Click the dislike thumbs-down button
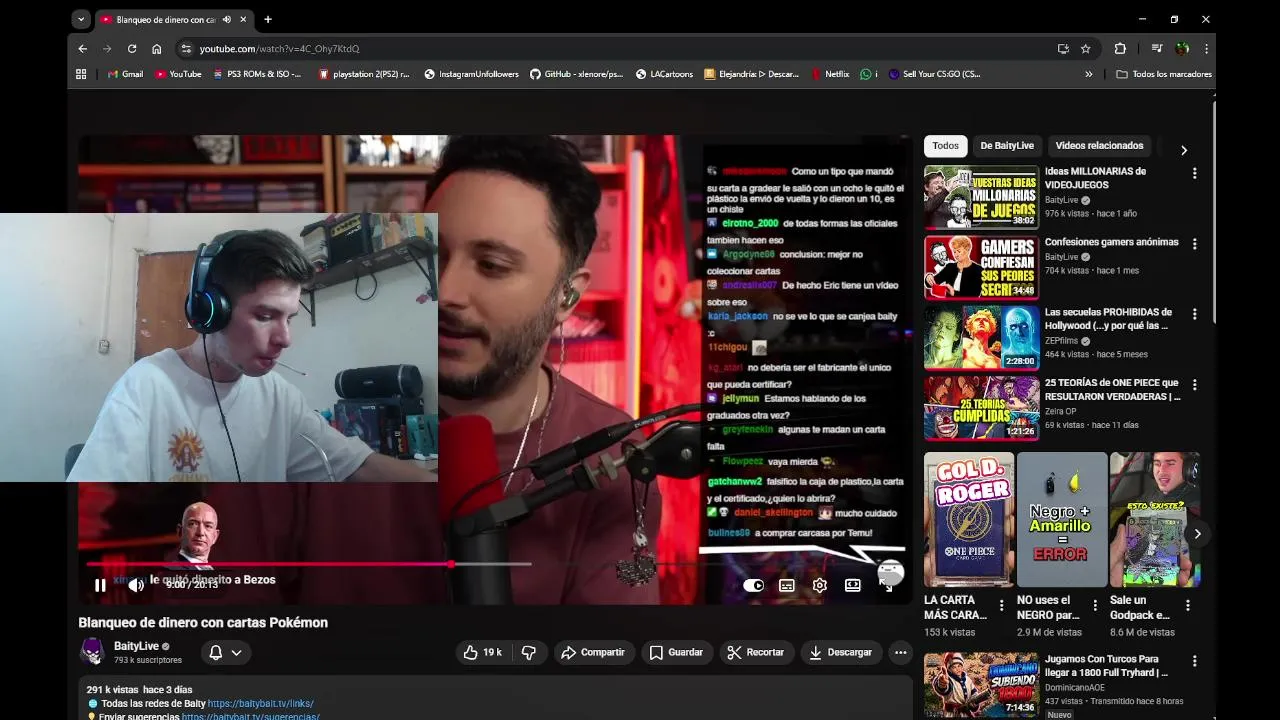 pos(529,652)
